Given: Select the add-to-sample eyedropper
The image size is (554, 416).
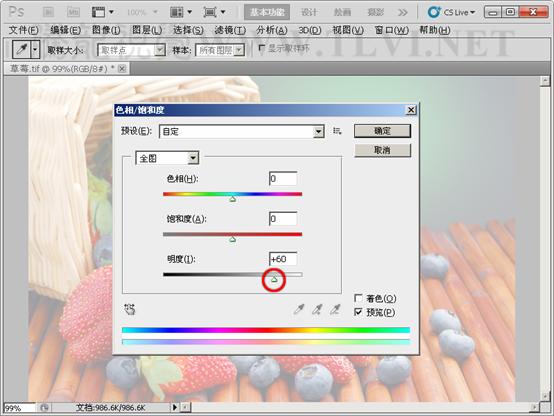Looking at the screenshot, I should pos(317,309).
